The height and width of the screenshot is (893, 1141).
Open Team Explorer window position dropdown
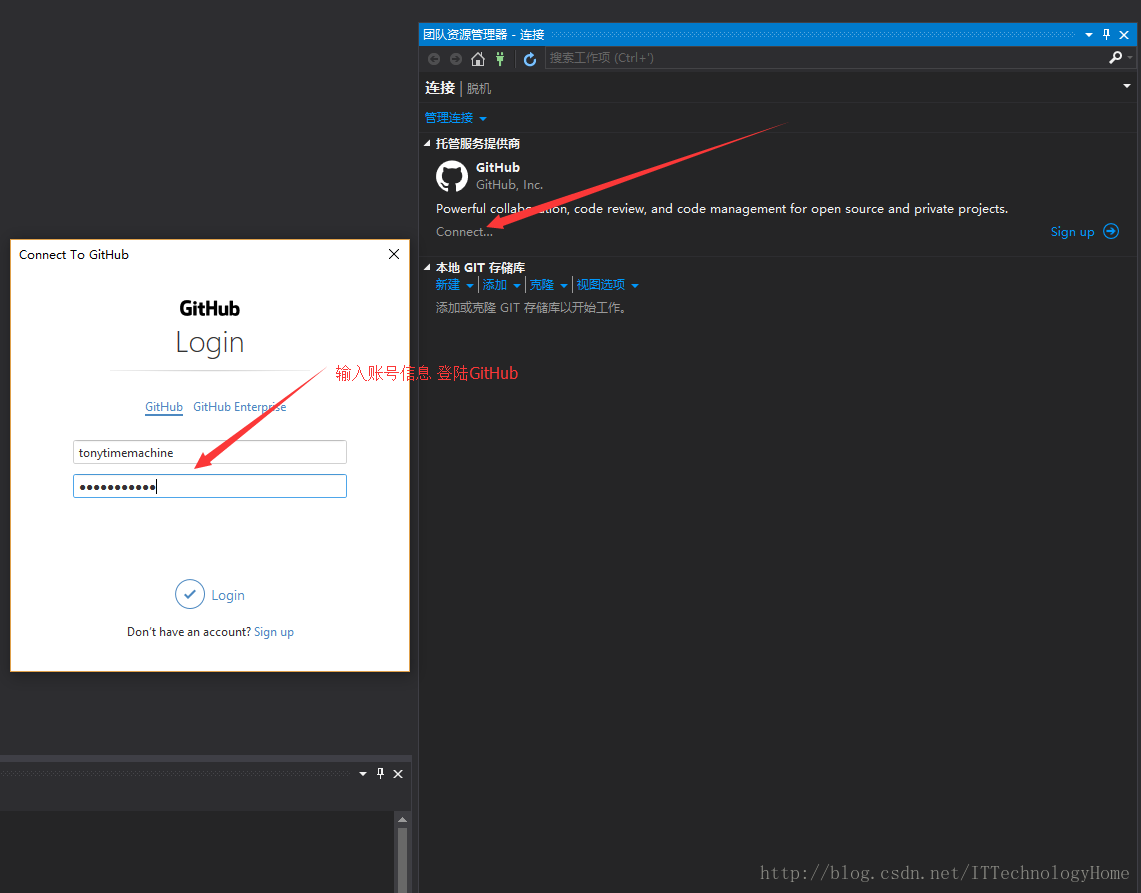[1089, 35]
